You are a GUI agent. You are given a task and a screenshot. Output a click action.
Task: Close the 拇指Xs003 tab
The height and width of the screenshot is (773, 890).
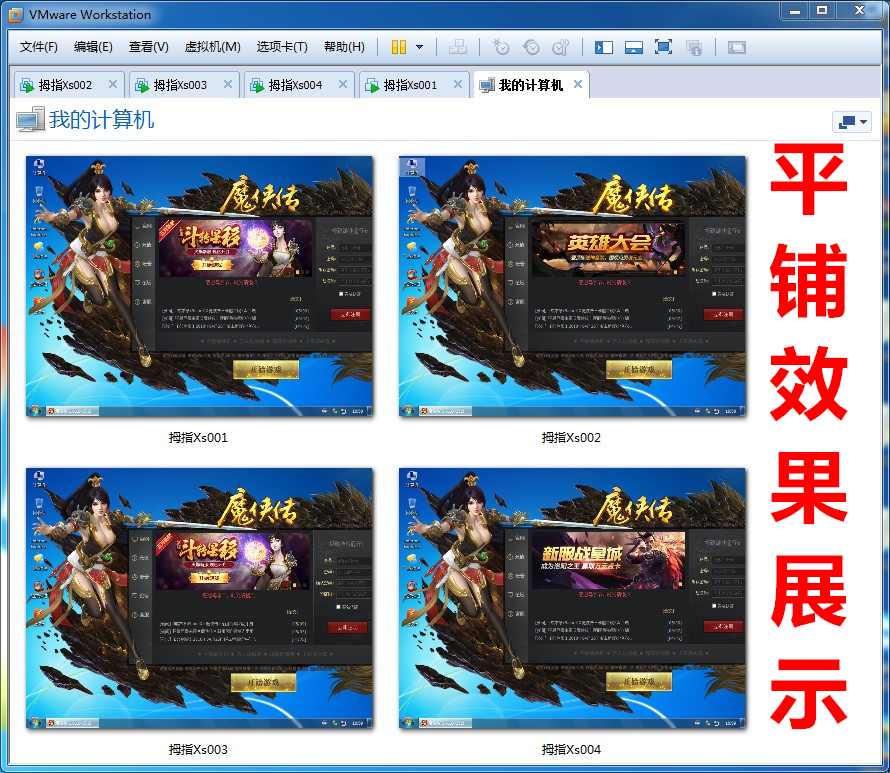(x=228, y=84)
